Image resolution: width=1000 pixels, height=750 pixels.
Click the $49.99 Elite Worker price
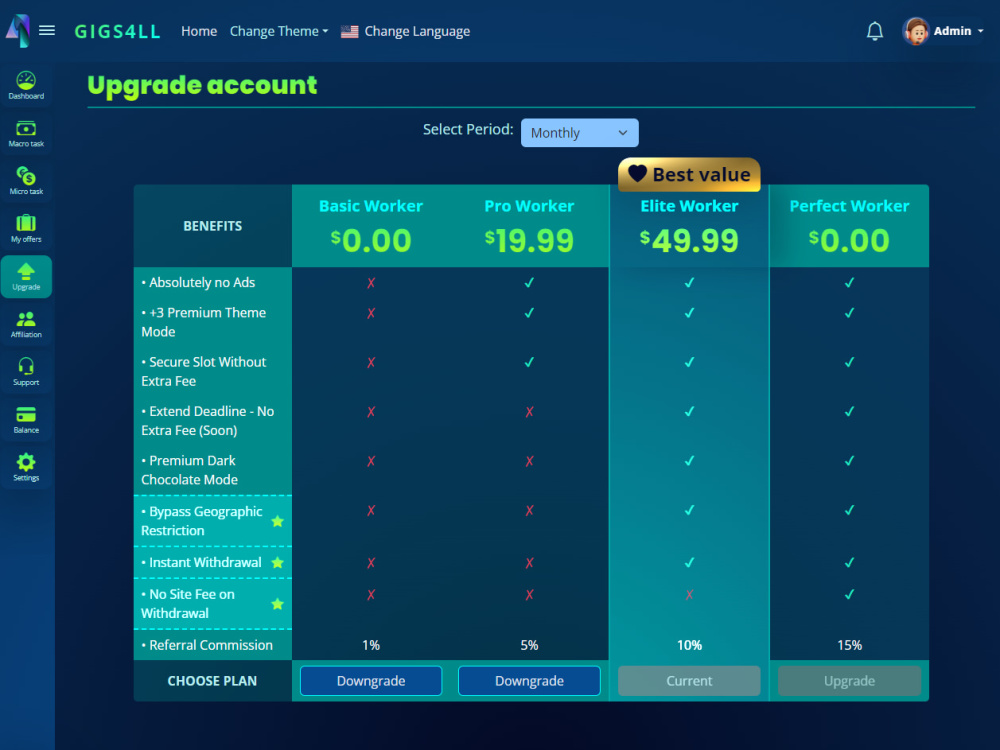[x=689, y=240]
